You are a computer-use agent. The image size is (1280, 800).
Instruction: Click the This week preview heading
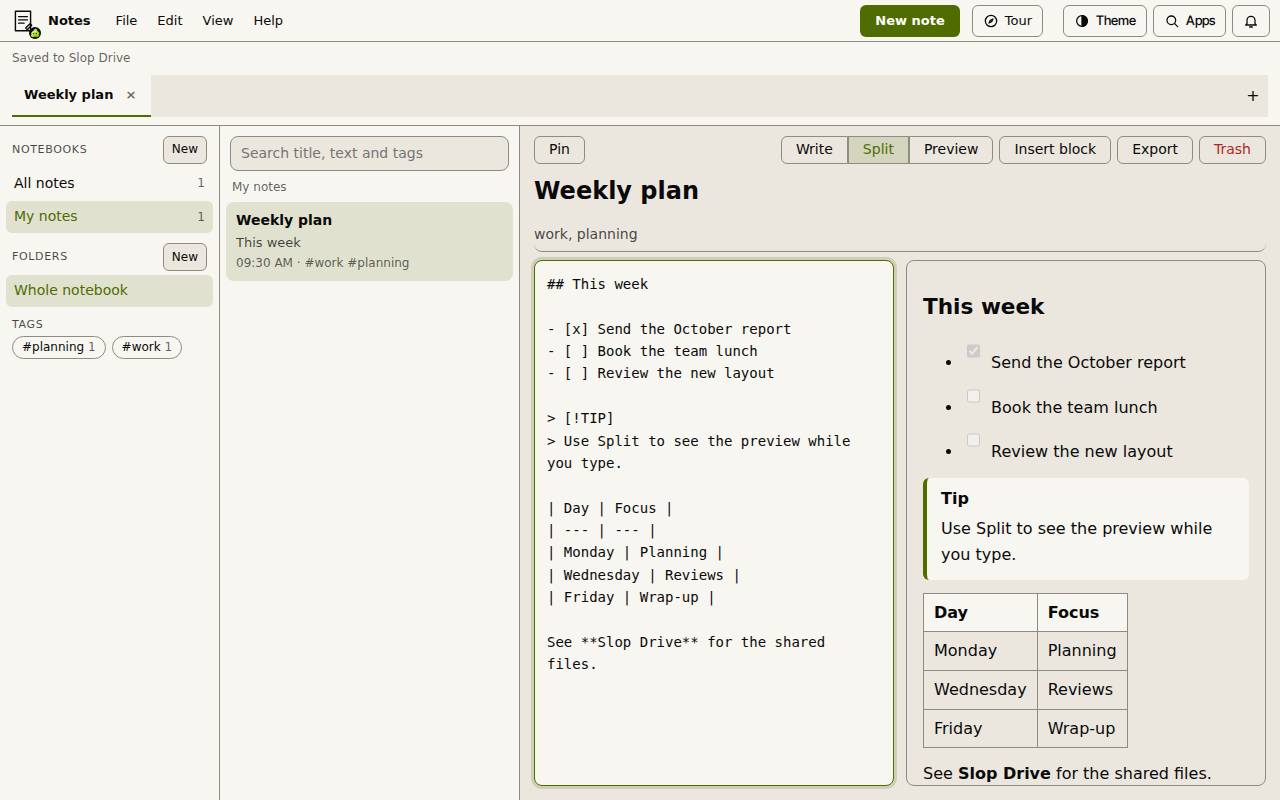tap(983, 307)
